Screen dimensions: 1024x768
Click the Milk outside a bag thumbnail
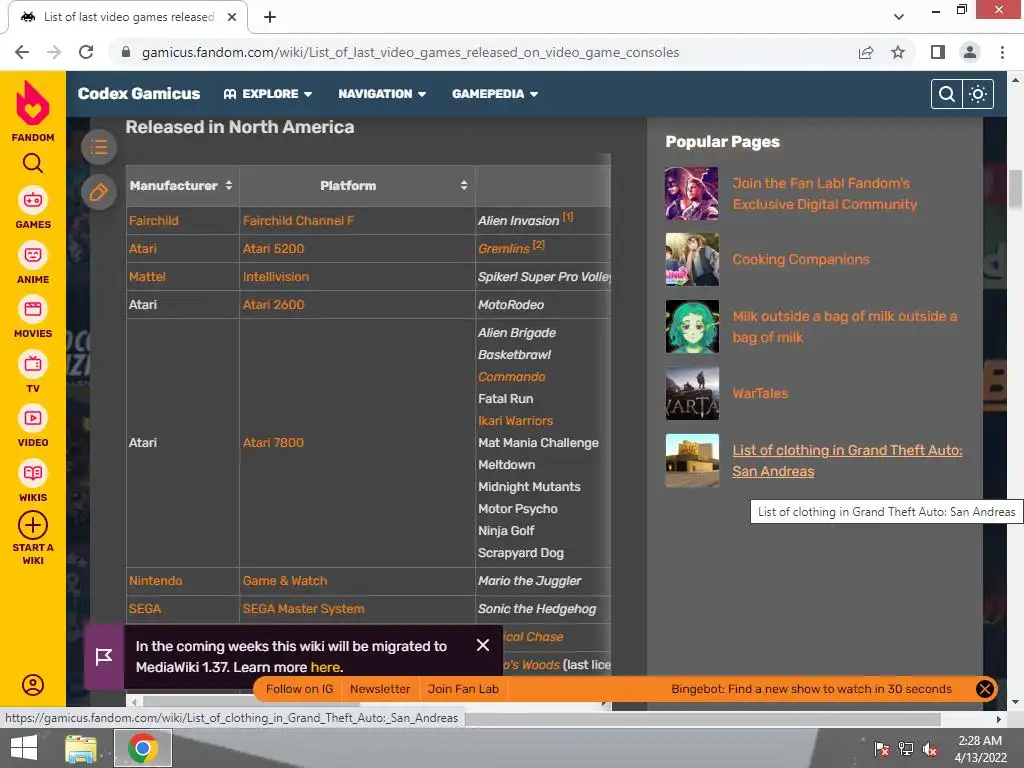tap(692, 327)
